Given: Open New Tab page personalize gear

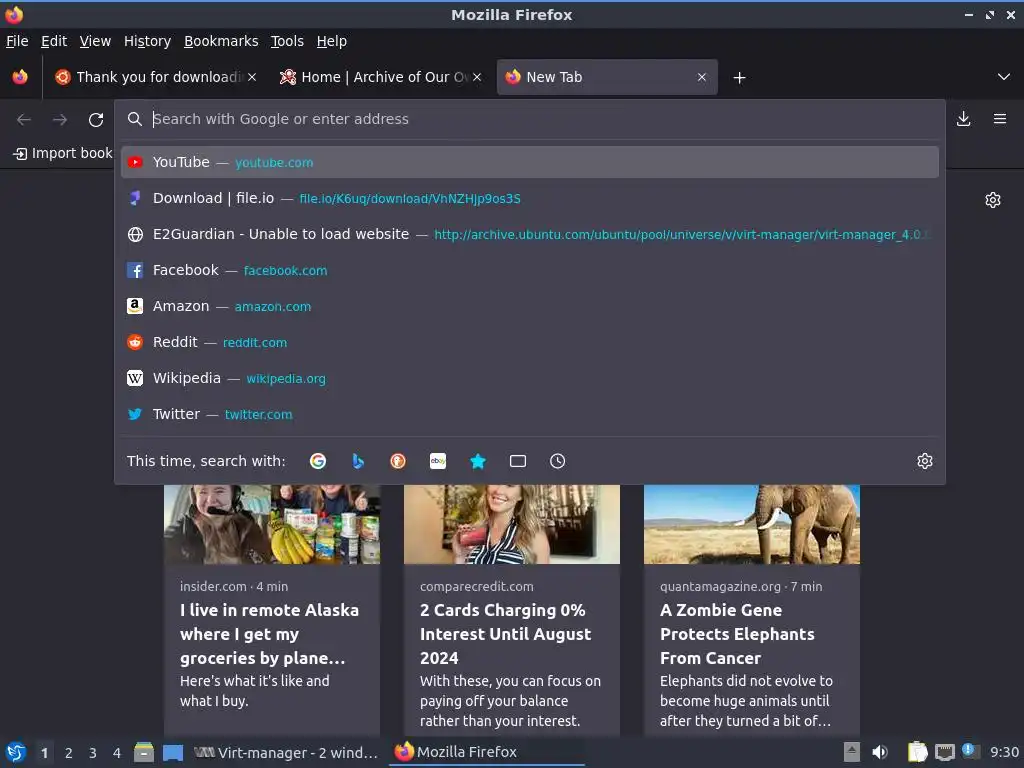Looking at the screenshot, I should coord(993,200).
